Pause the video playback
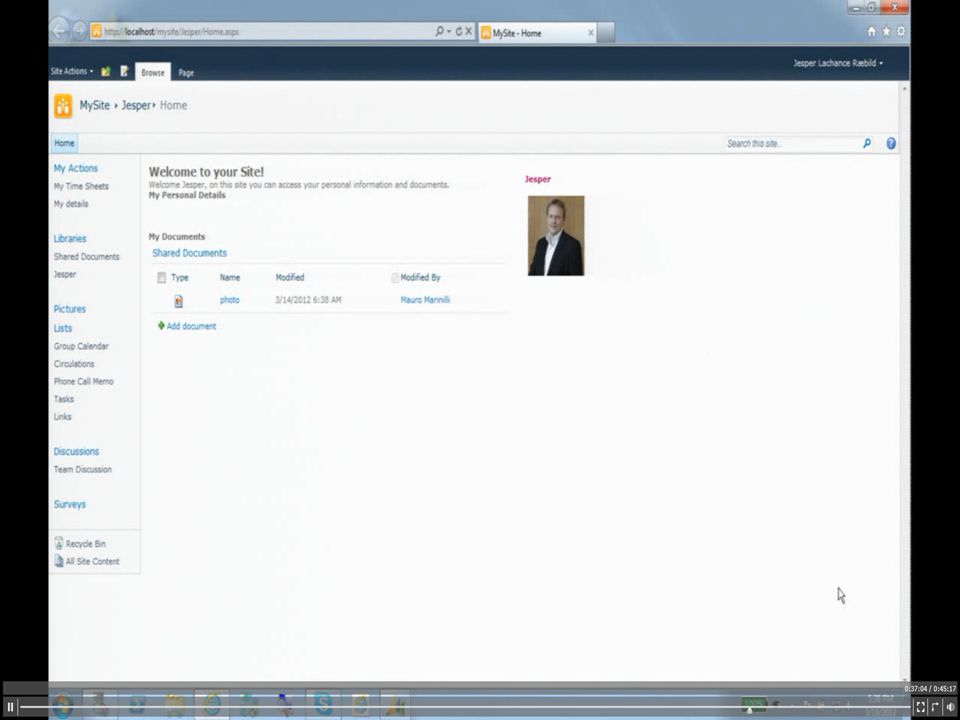Screen dimensions: 960x720 (10, 707)
